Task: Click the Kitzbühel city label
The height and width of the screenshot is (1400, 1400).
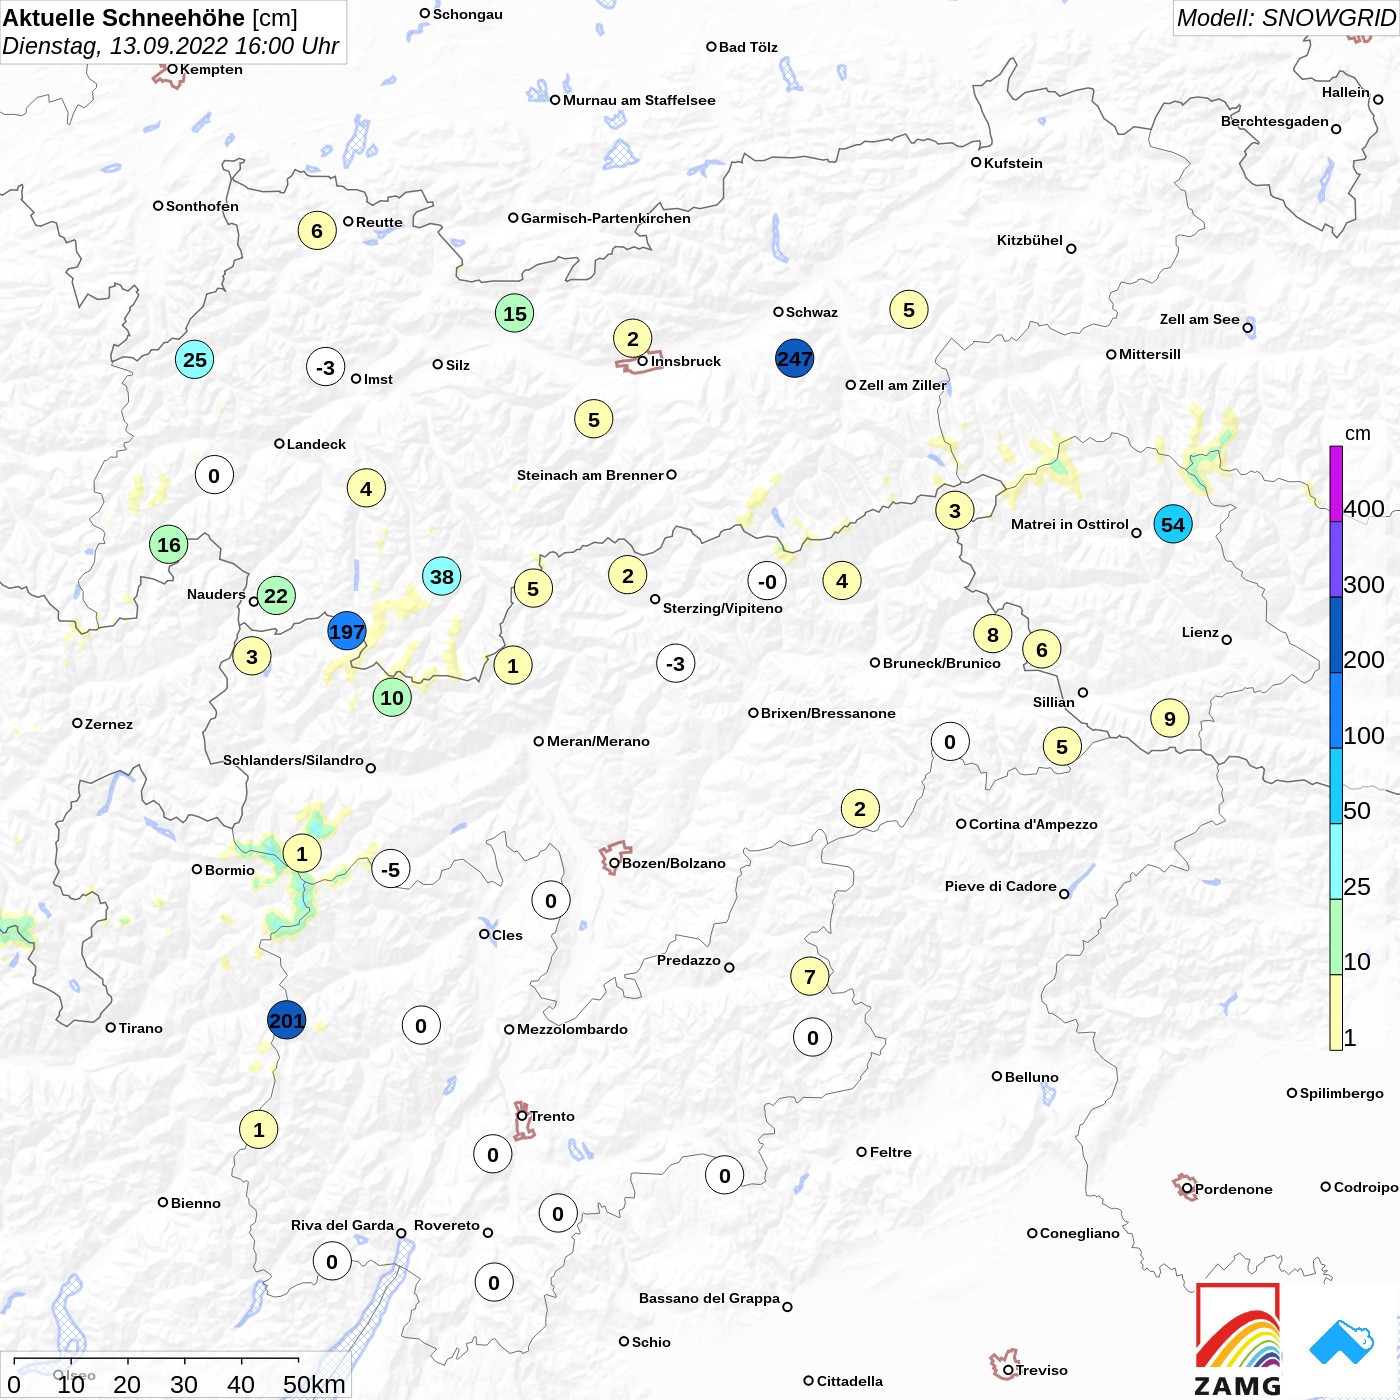Action: tap(1030, 240)
